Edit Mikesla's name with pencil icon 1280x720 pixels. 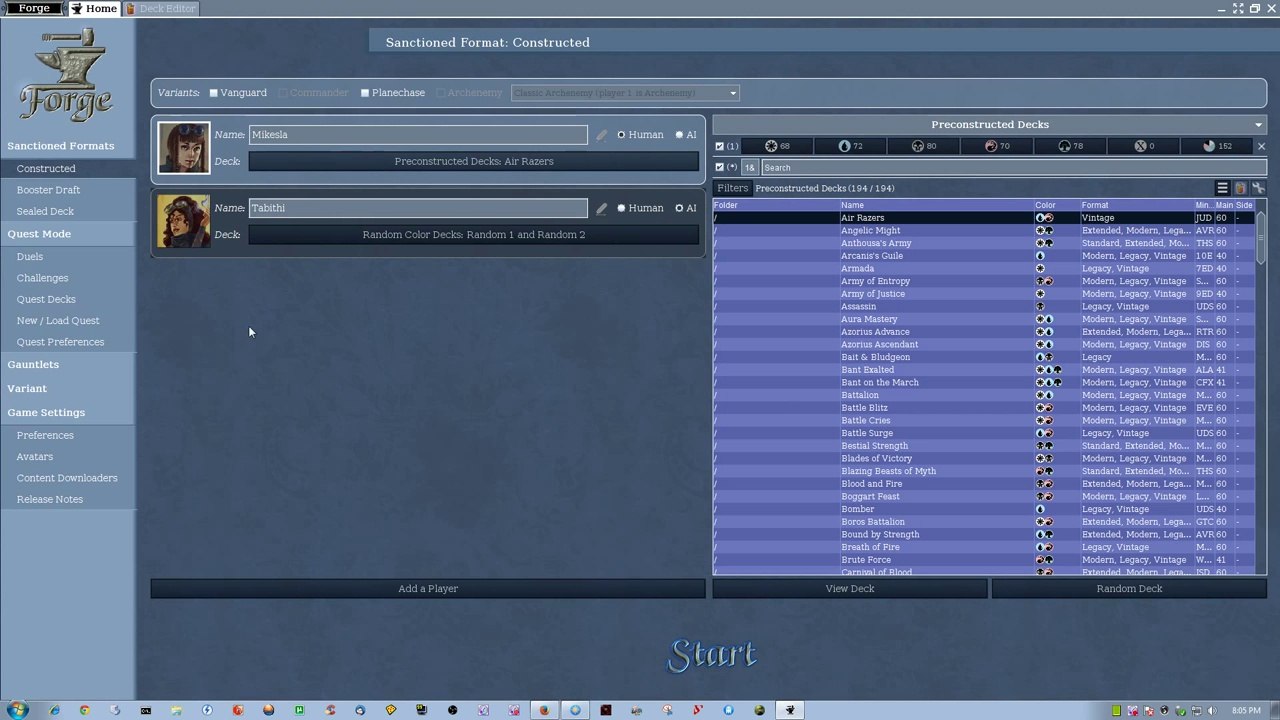(x=601, y=135)
